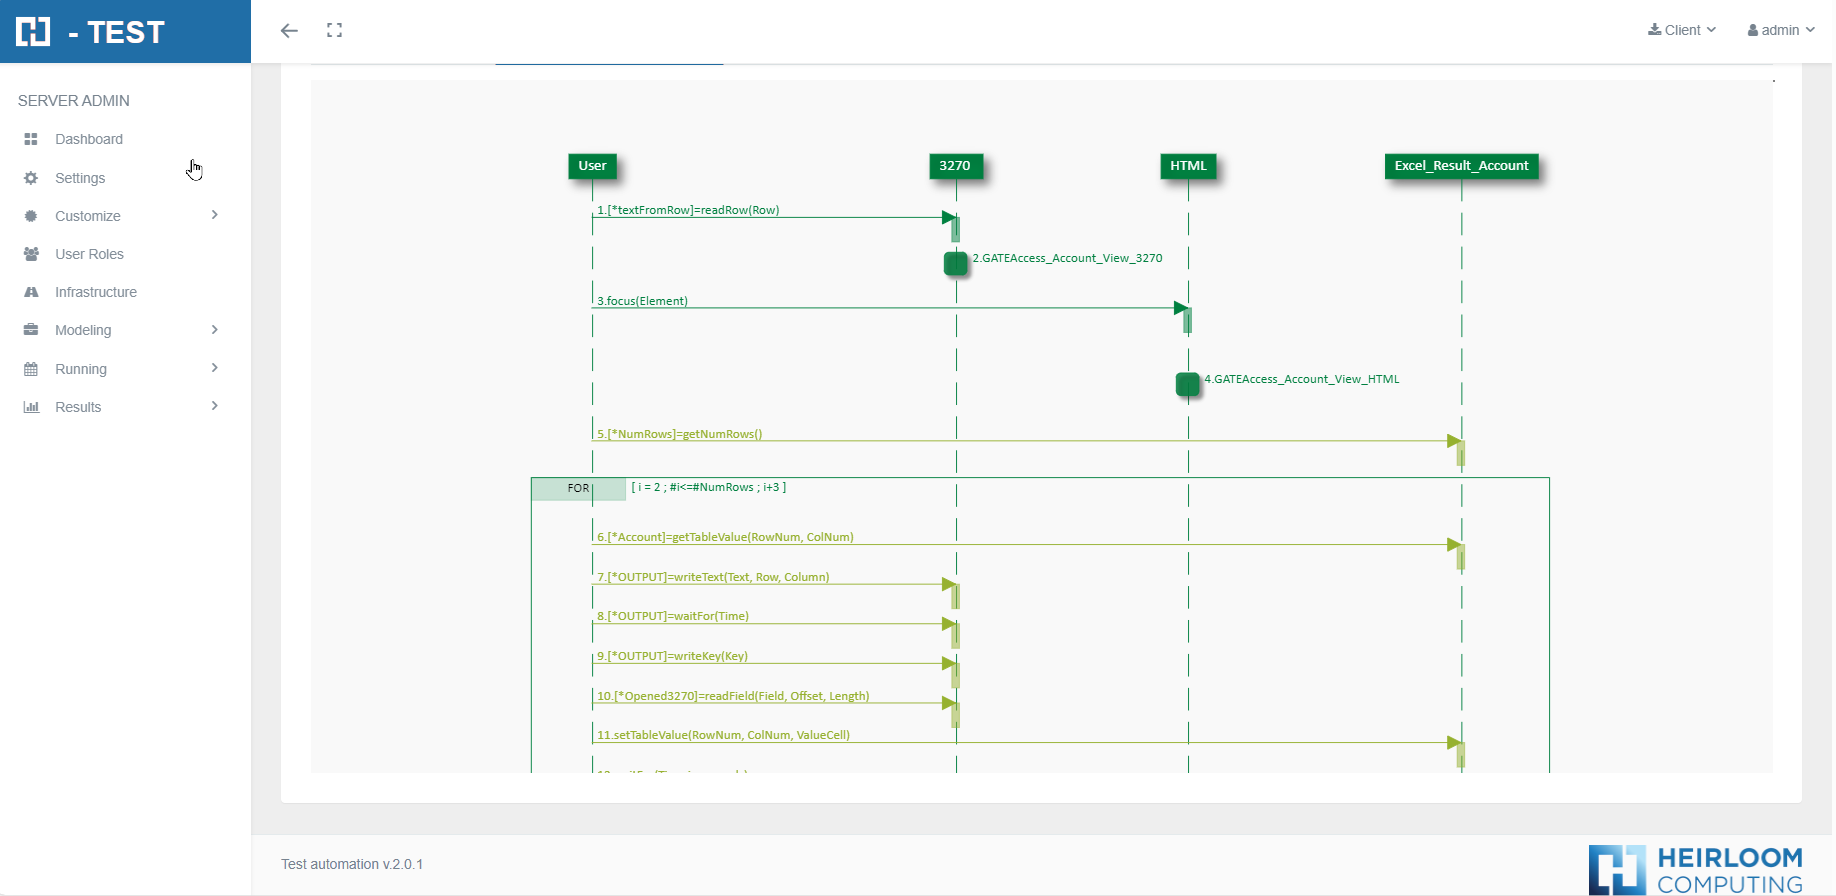Viewport: 1836px width, 896px height.
Task: Click the Settings gear icon
Action: (31, 178)
